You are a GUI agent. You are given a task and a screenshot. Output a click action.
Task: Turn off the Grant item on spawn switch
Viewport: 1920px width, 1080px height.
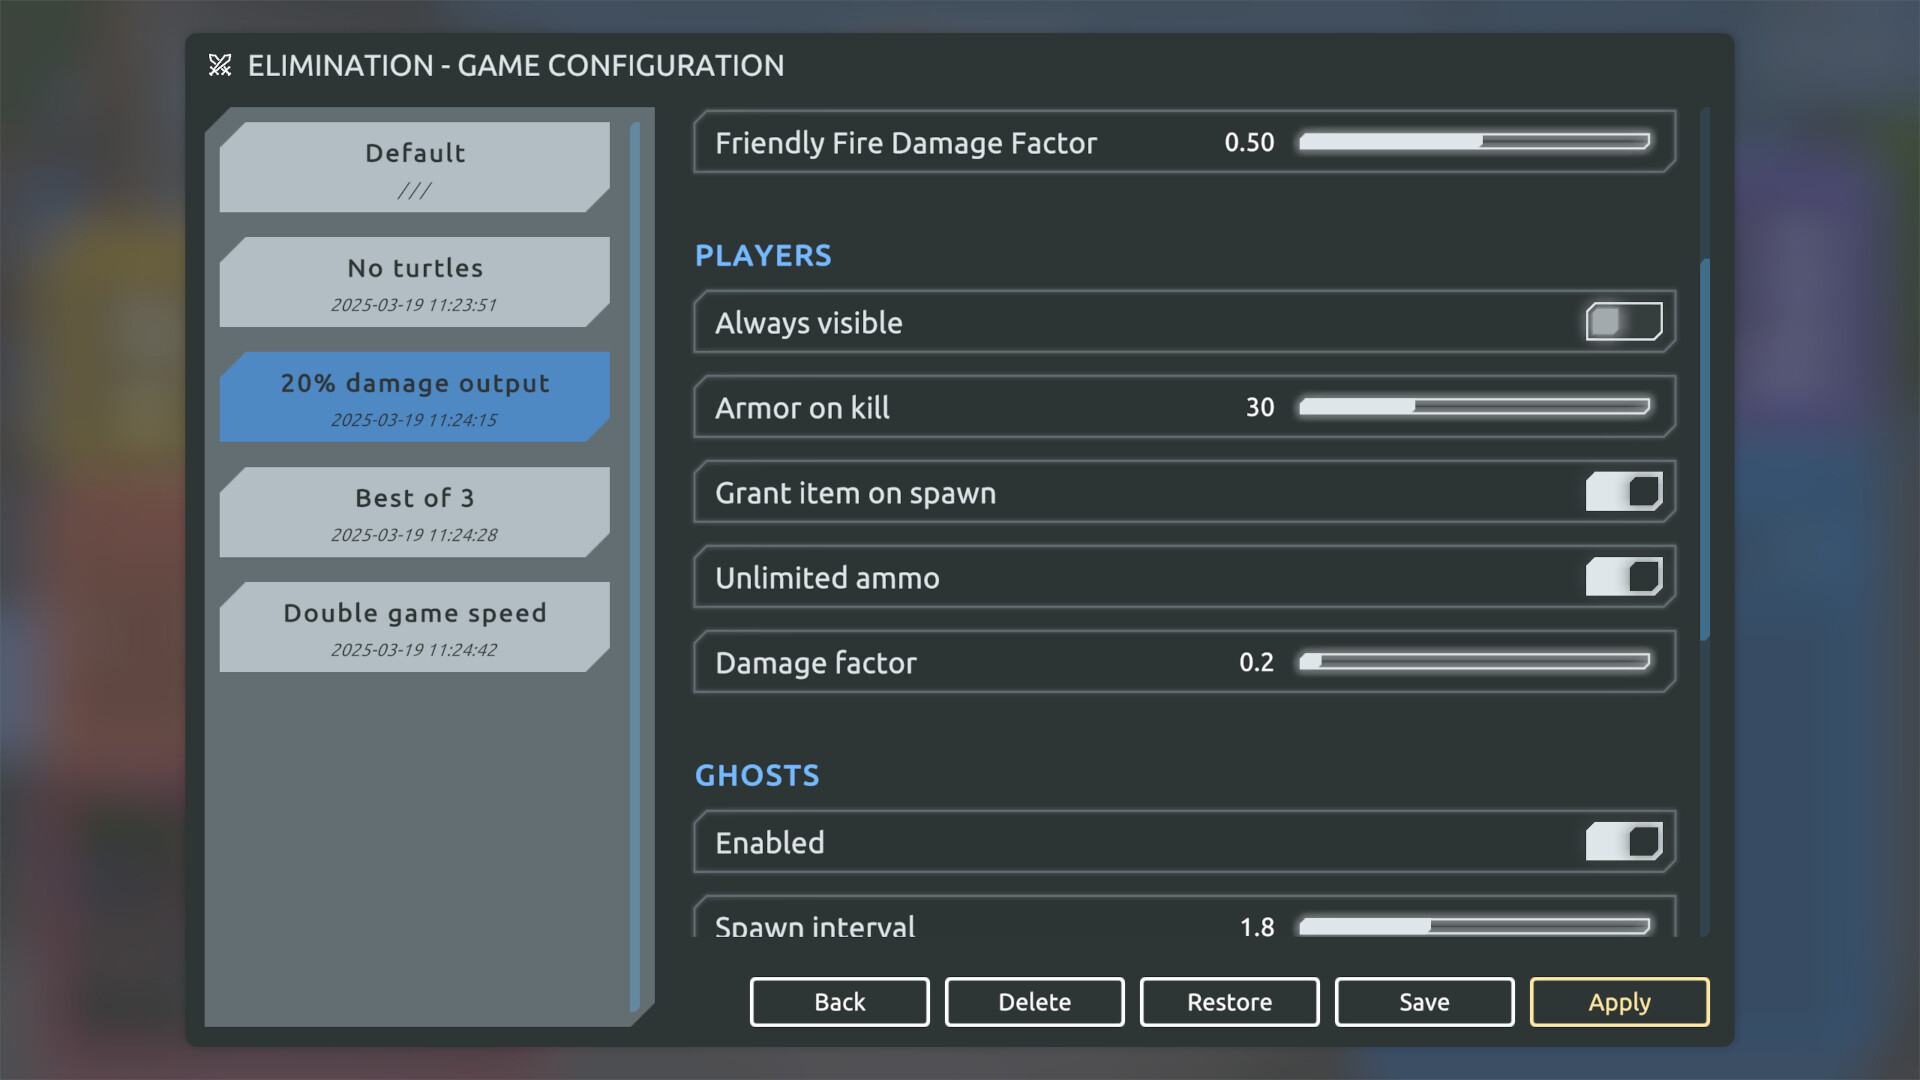pyautogui.click(x=1622, y=492)
